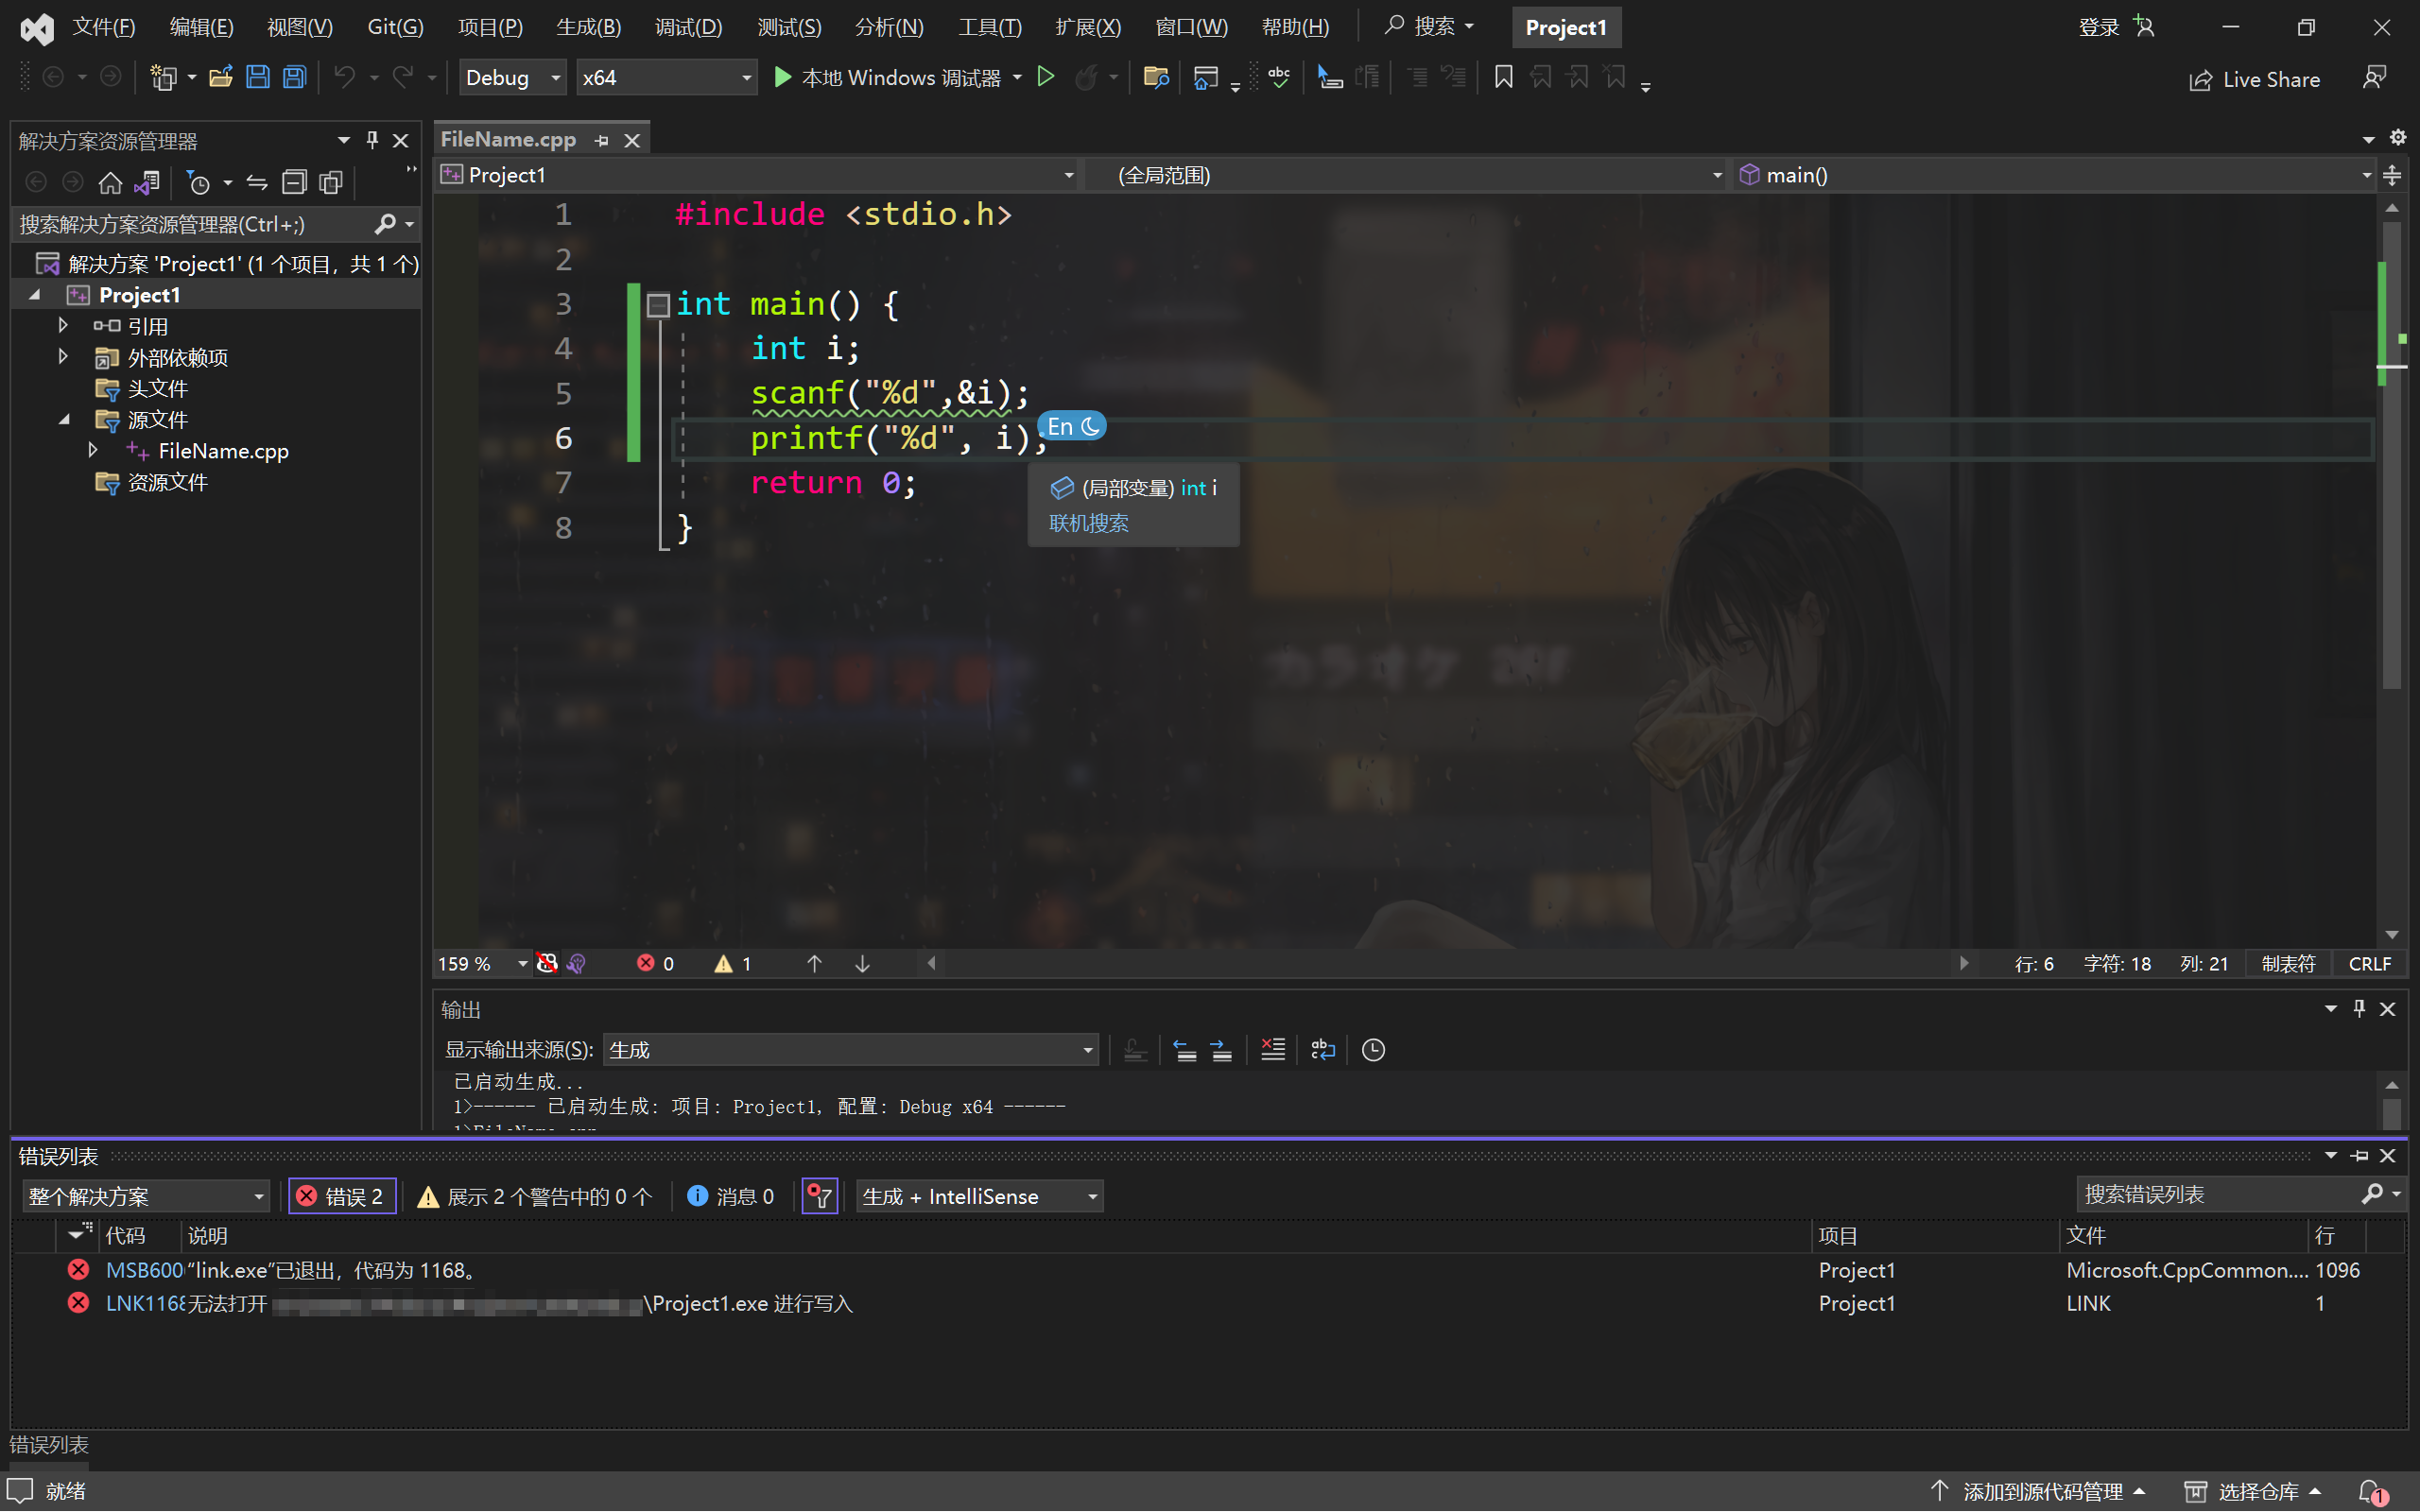Toggle the warnings filter in Error List
Image resolution: width=2420 pixels, height=1512 pixels.
534,1196
